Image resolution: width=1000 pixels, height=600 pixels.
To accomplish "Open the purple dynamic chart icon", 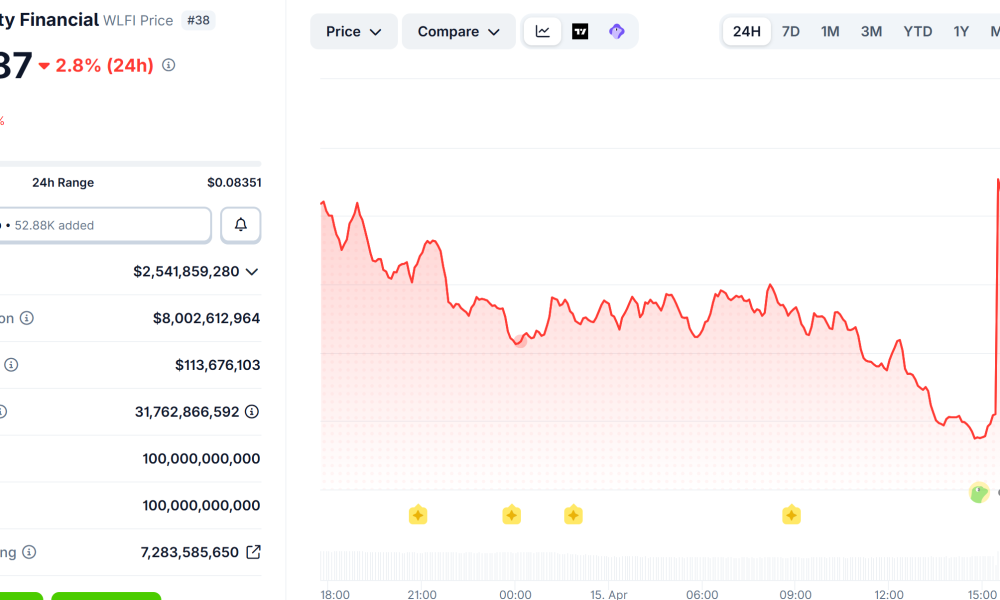I will (x=617, y=31).
